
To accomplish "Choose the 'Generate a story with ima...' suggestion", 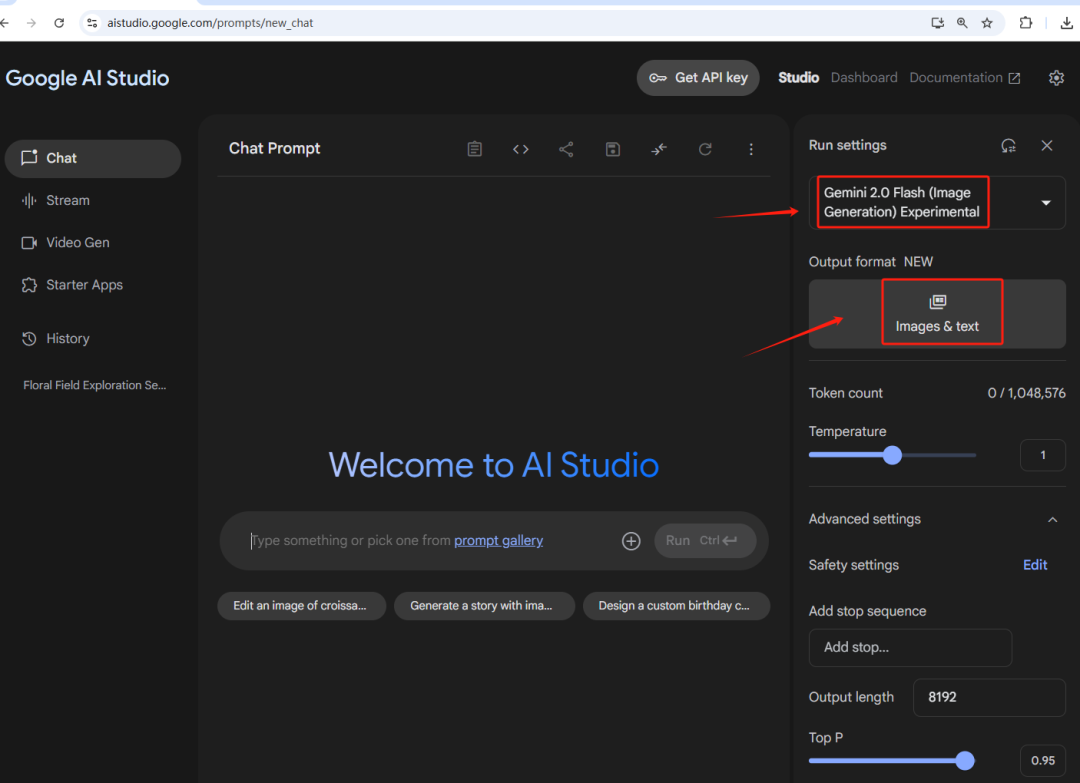I will 484,606.
